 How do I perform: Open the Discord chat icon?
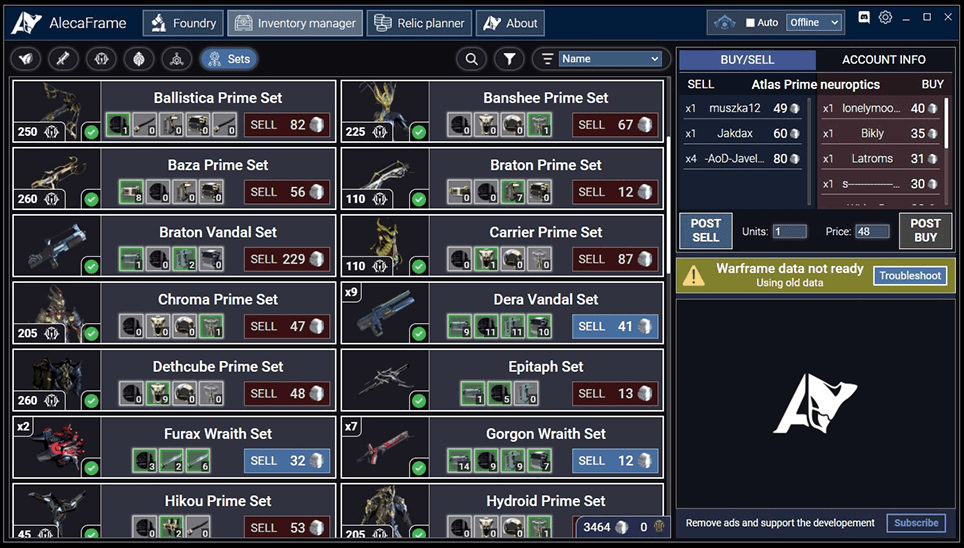pos(864,17)
